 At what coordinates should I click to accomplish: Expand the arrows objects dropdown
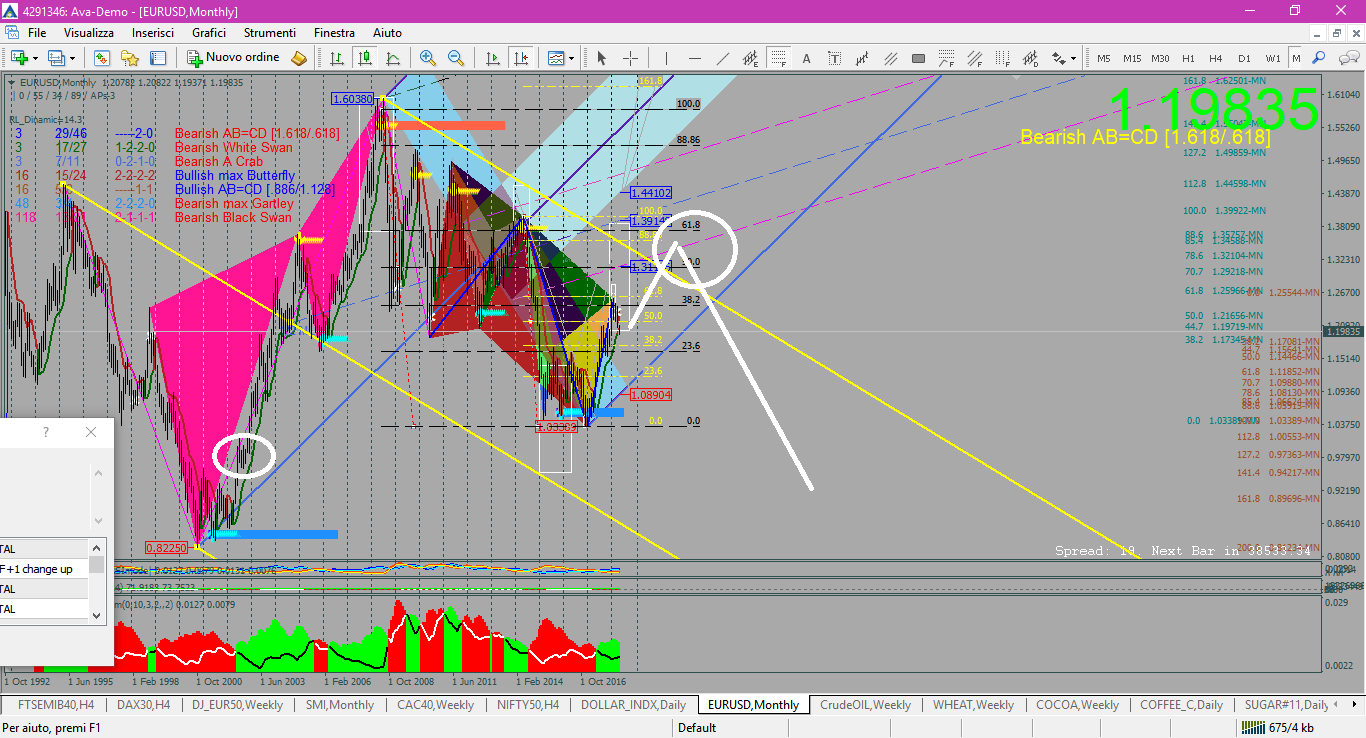pyautogui.click(x=1072, y=58)
